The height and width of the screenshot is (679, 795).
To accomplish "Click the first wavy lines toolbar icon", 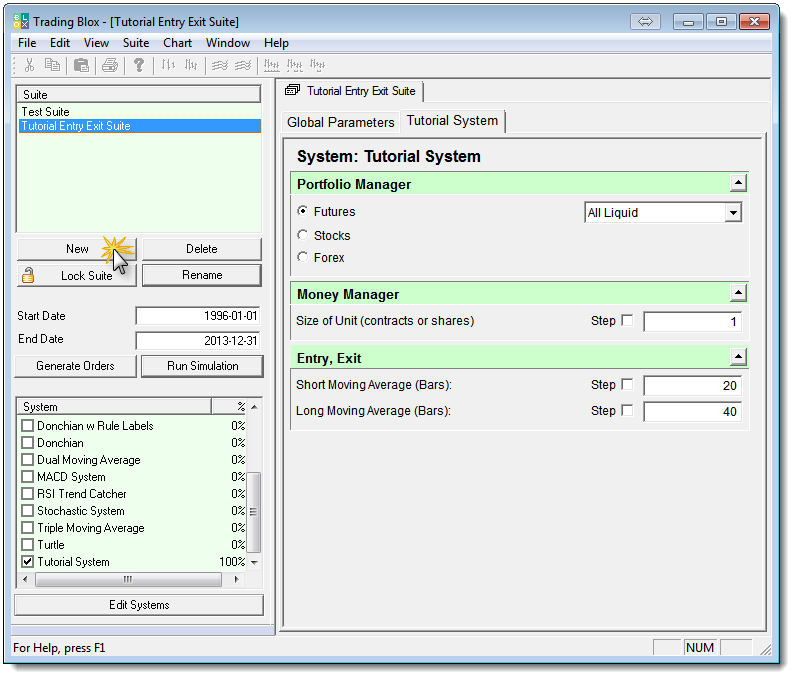I will tap(219, 66).
